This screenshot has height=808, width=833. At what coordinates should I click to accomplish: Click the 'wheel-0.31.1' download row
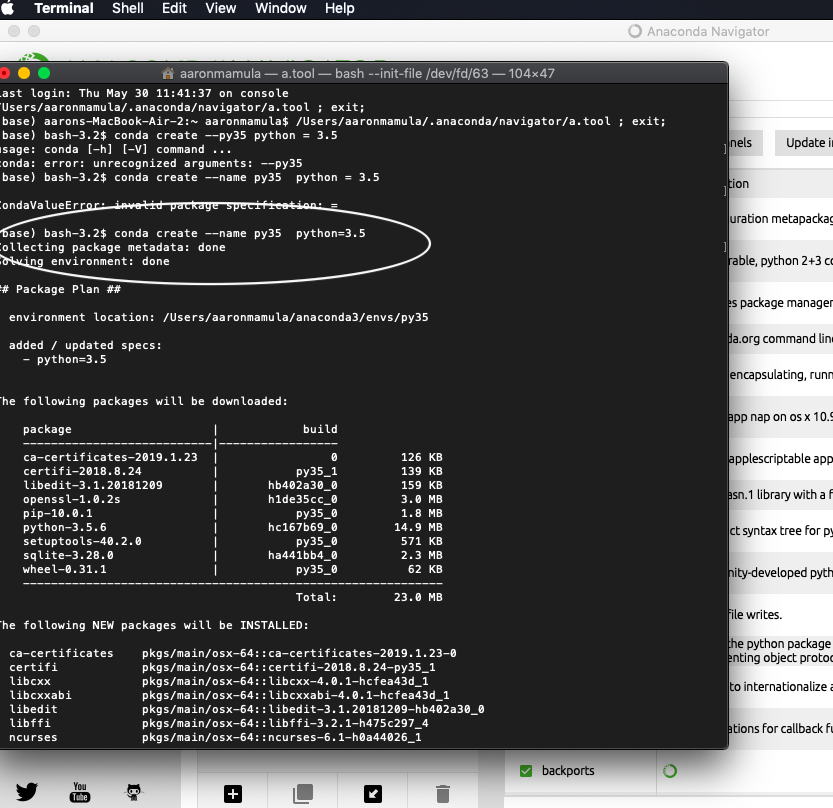[233, 569]
